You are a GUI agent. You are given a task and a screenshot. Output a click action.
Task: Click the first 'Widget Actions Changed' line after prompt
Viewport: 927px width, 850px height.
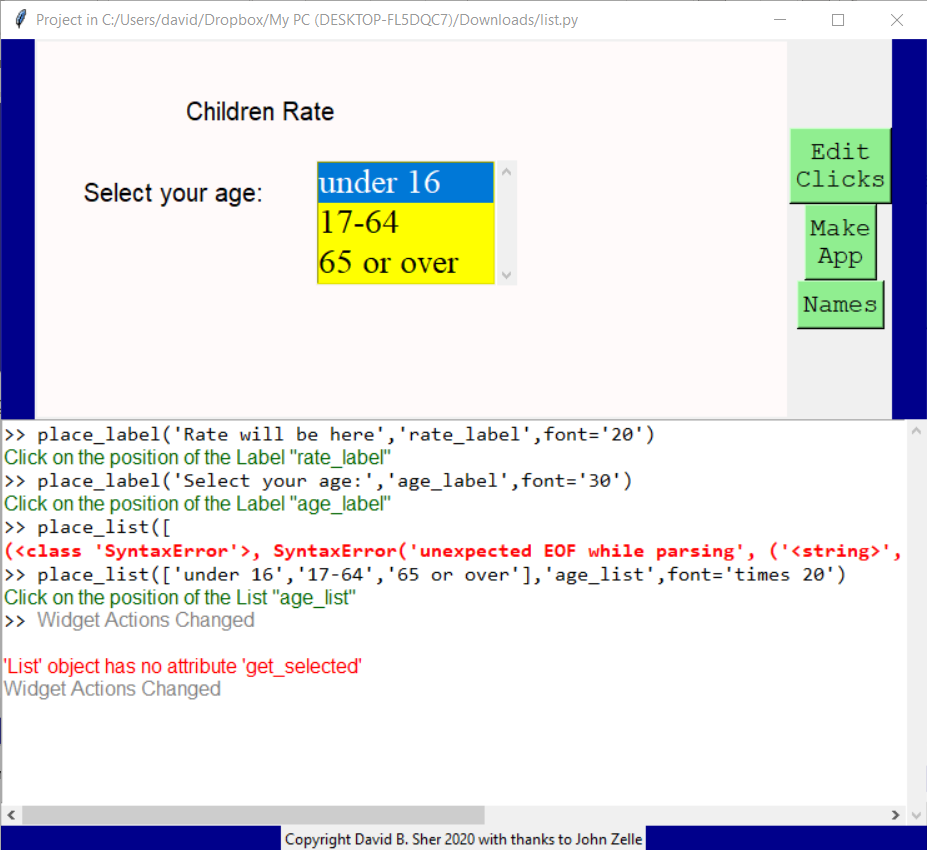pyautogui.click(x=146, y=620)
